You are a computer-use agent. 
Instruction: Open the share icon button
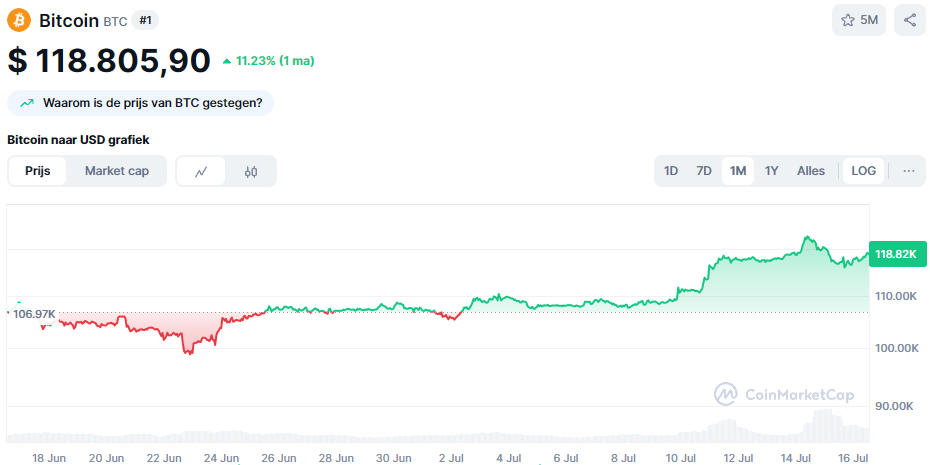(910, 20)
